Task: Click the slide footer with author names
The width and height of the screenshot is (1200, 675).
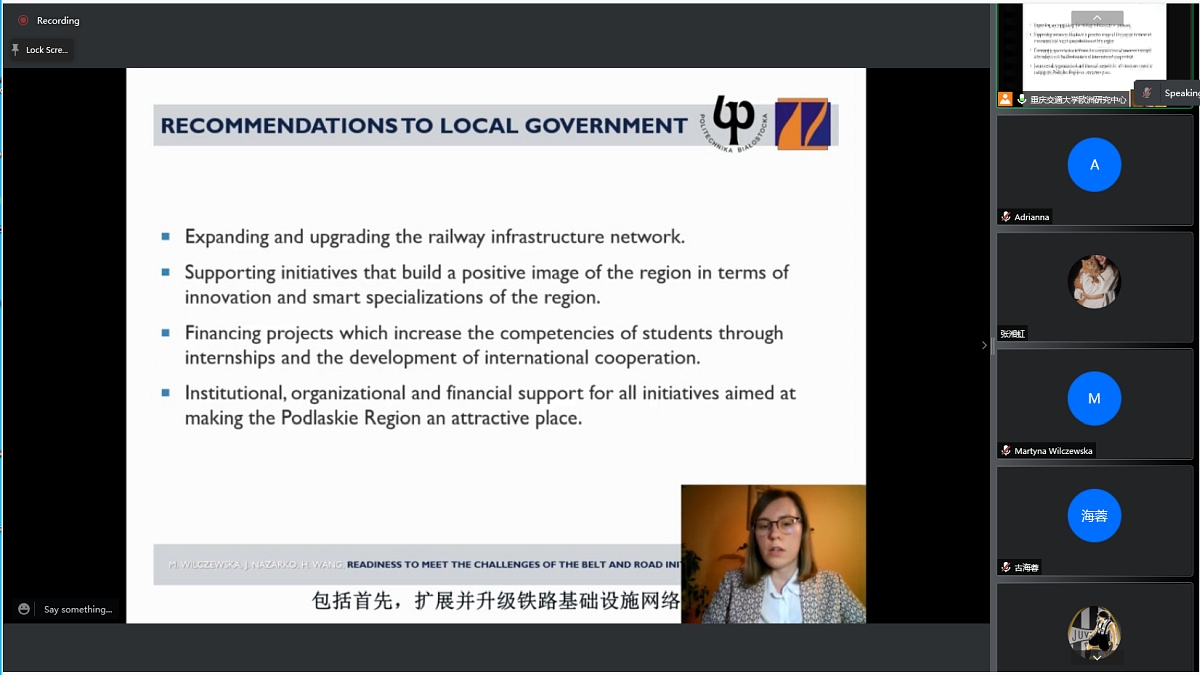Action: (x=417, y=564)
